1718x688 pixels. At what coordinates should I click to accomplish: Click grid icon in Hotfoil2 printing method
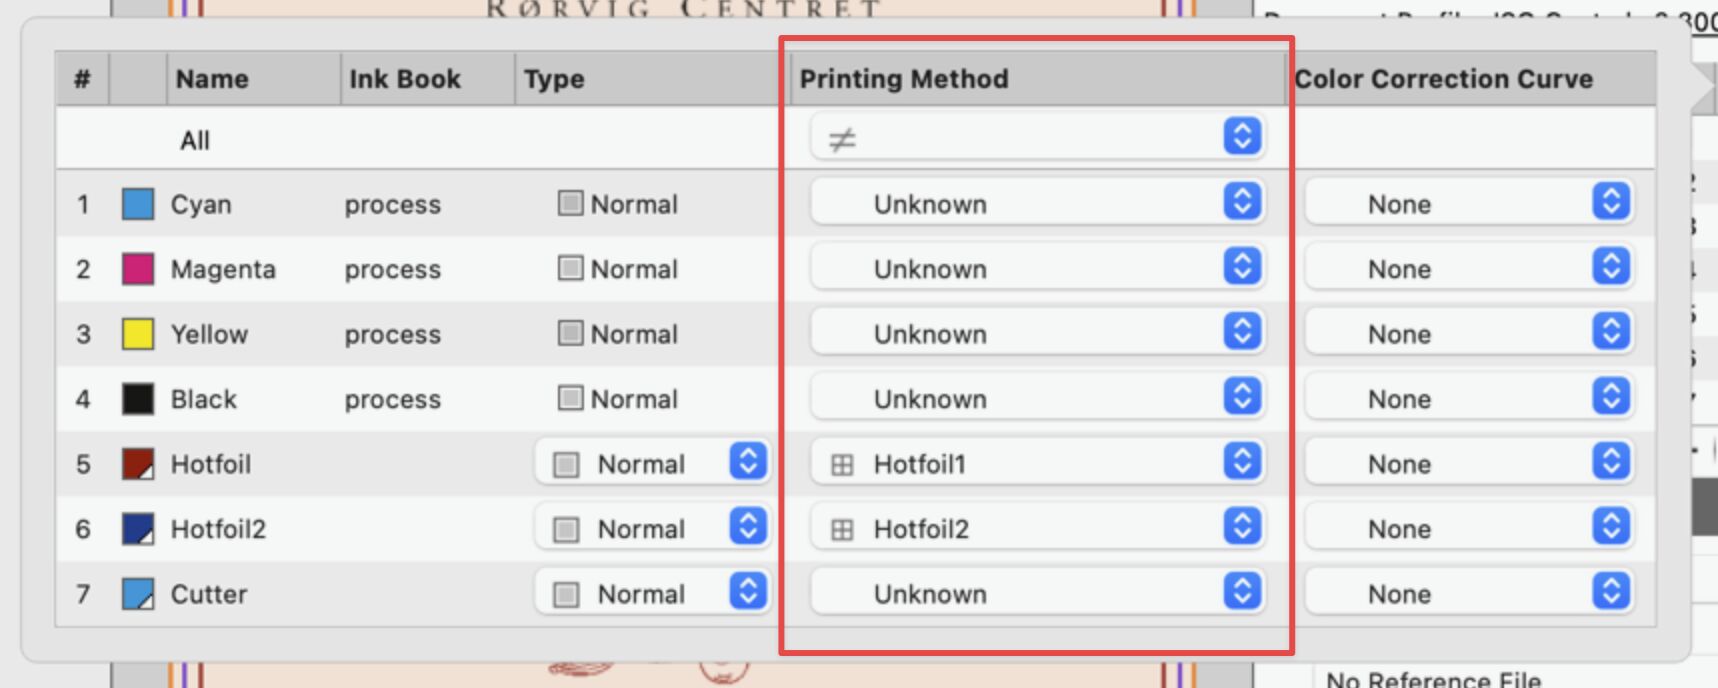pos(843,529)
